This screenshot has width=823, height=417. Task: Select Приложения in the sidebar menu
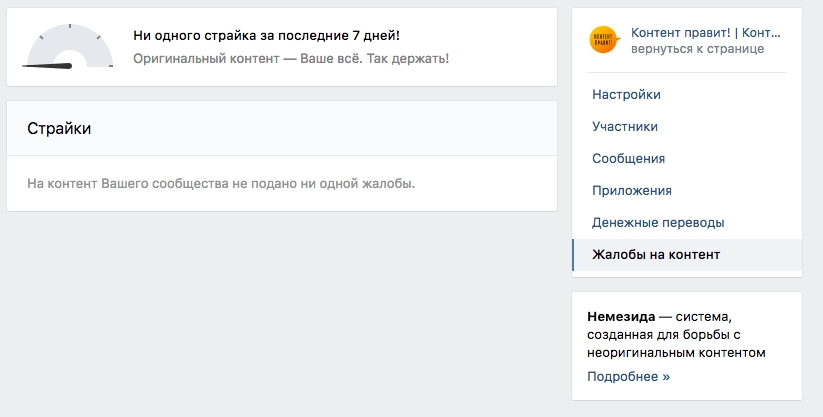click(632, 191)
